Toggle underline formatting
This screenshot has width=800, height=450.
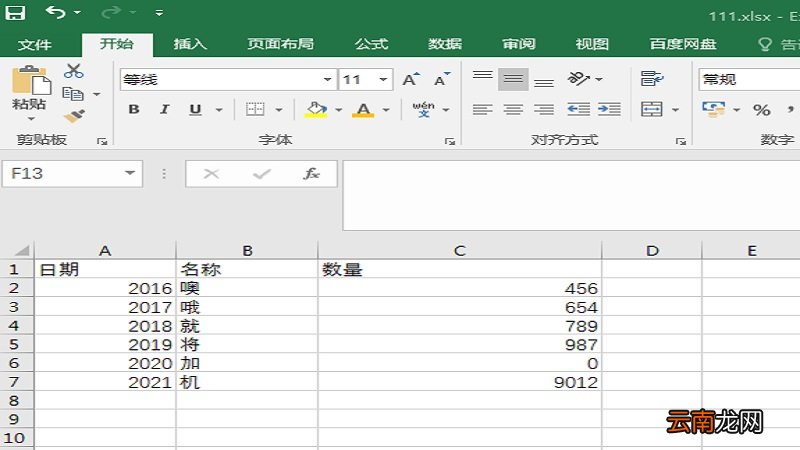(195, 109)
